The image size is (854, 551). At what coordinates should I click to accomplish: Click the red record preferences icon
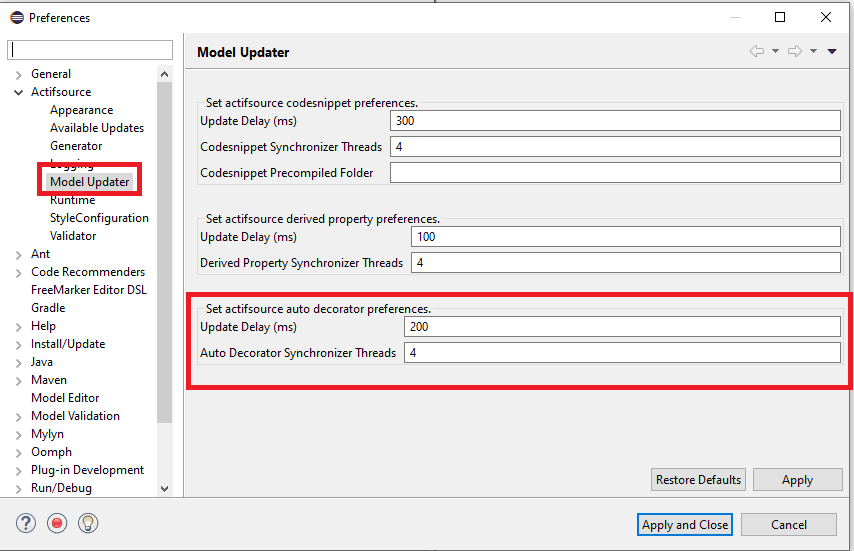click(57, 523)
